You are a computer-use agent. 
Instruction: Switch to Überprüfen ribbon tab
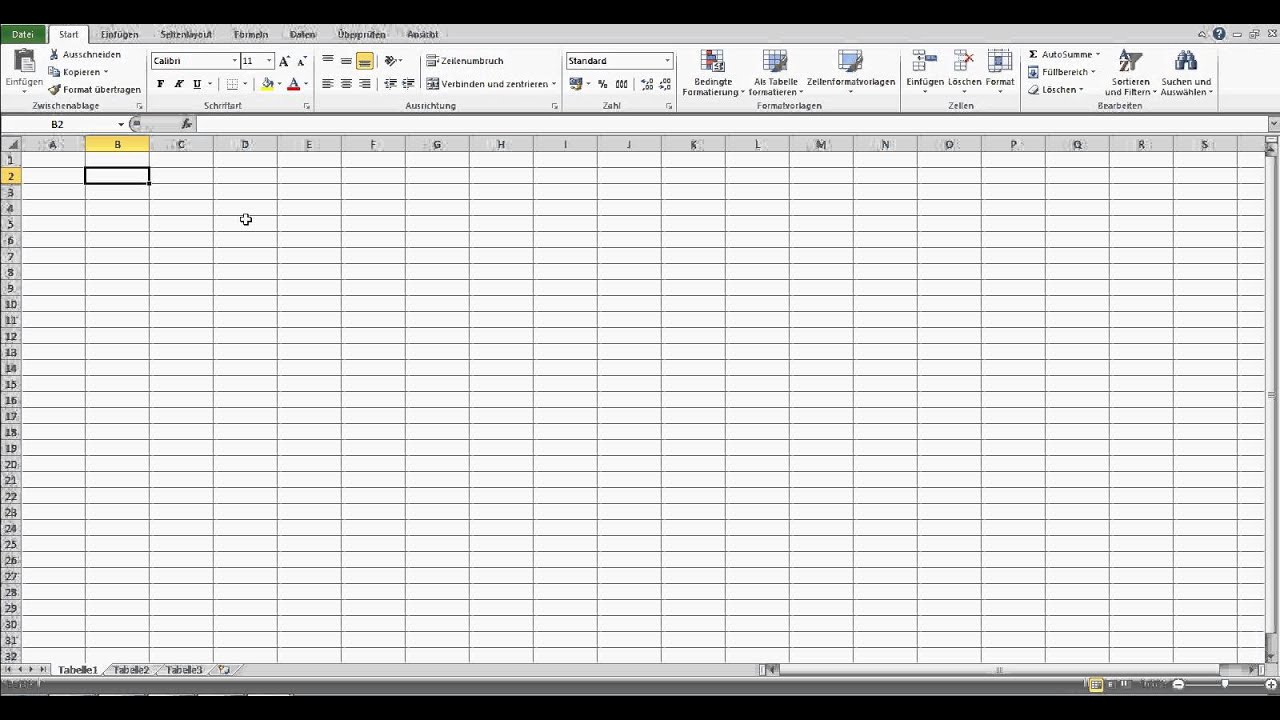(362, 34)
